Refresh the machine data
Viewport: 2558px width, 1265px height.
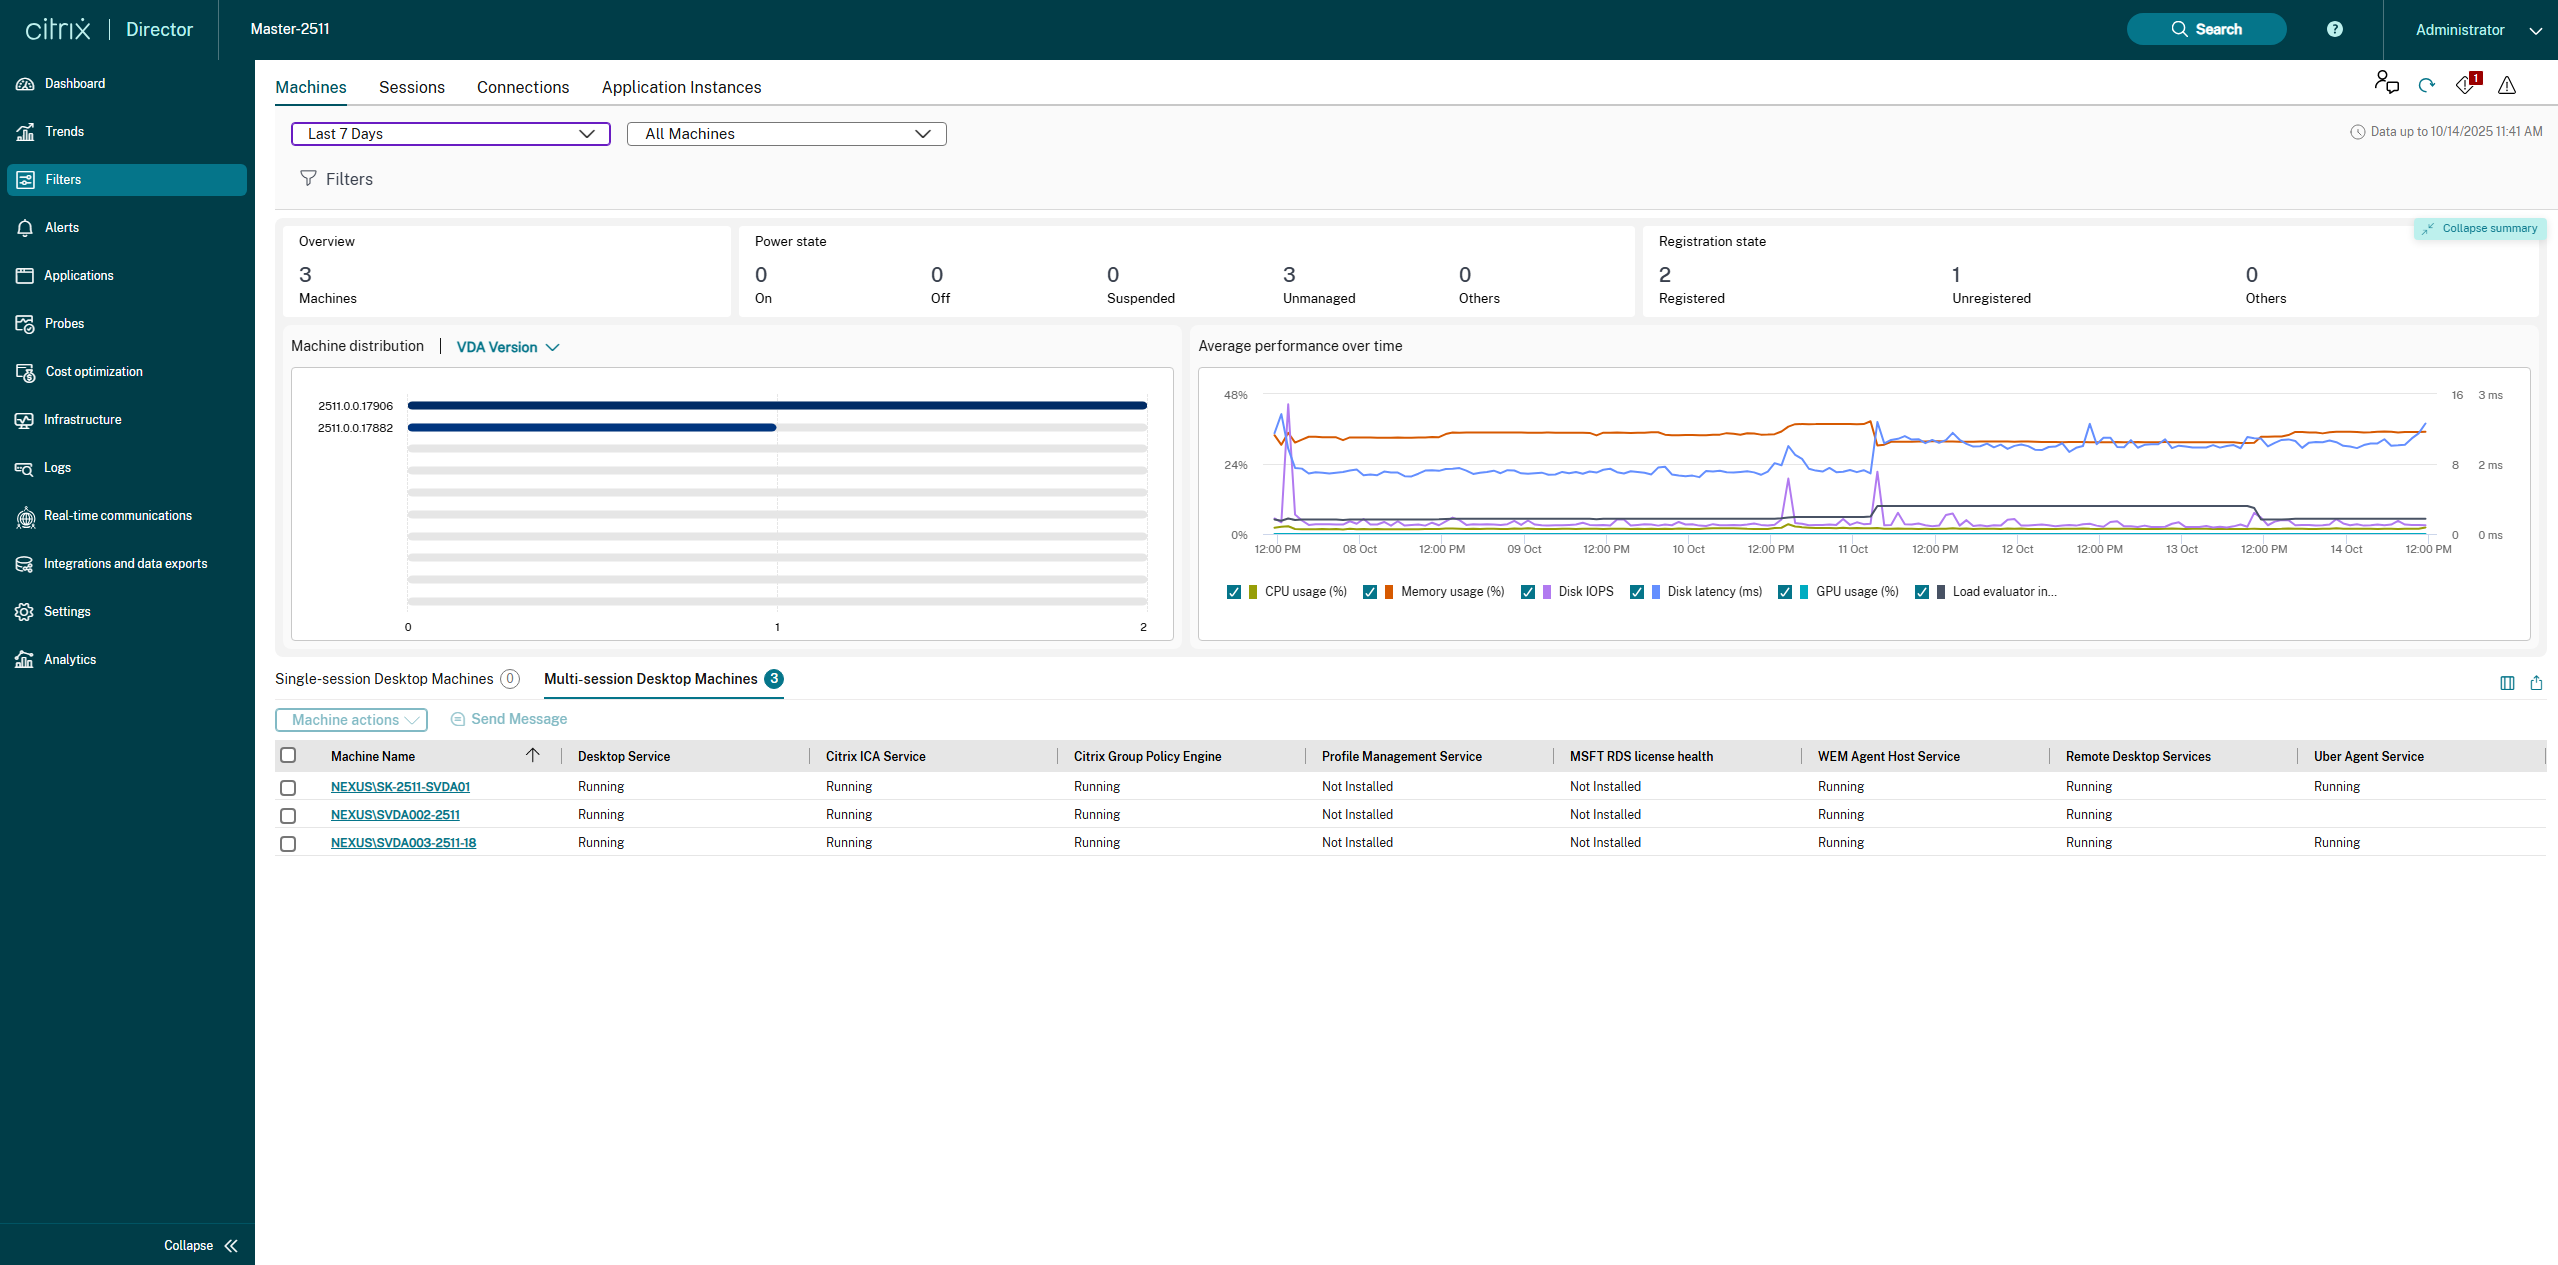click(x=2427, y=85)
